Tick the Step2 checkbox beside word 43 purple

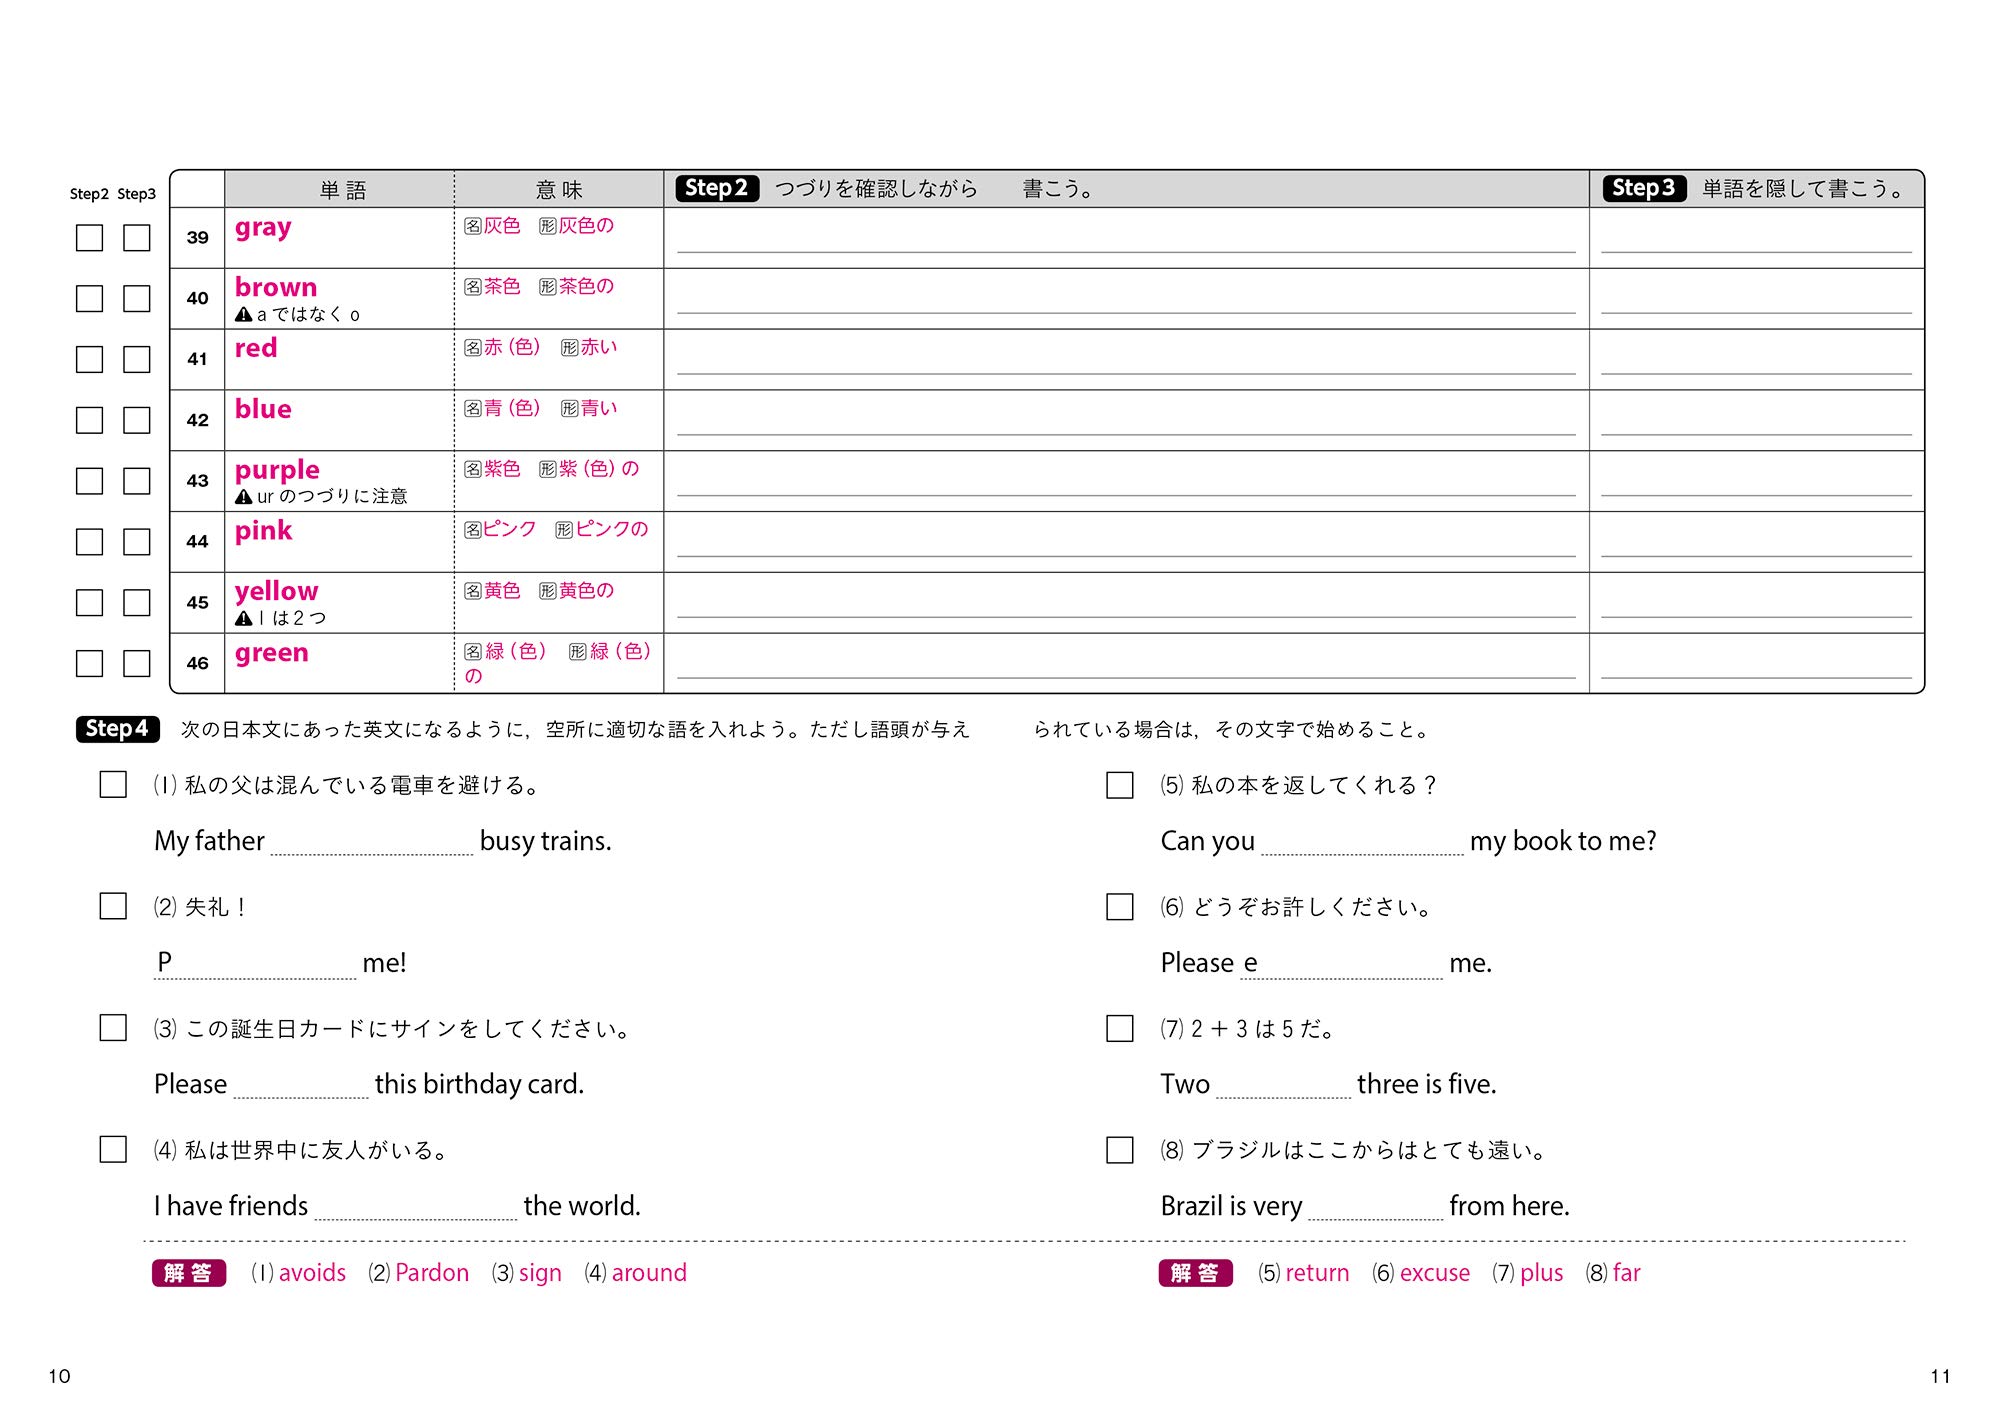point(89,481)
